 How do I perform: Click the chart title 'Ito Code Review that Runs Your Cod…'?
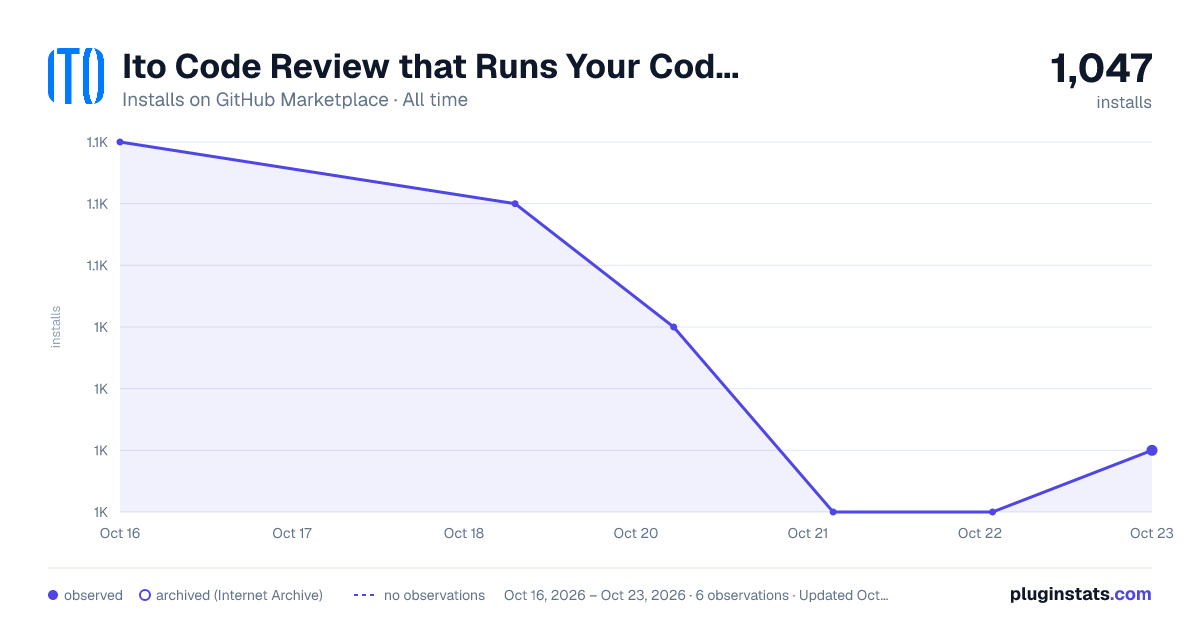(430, 67)
